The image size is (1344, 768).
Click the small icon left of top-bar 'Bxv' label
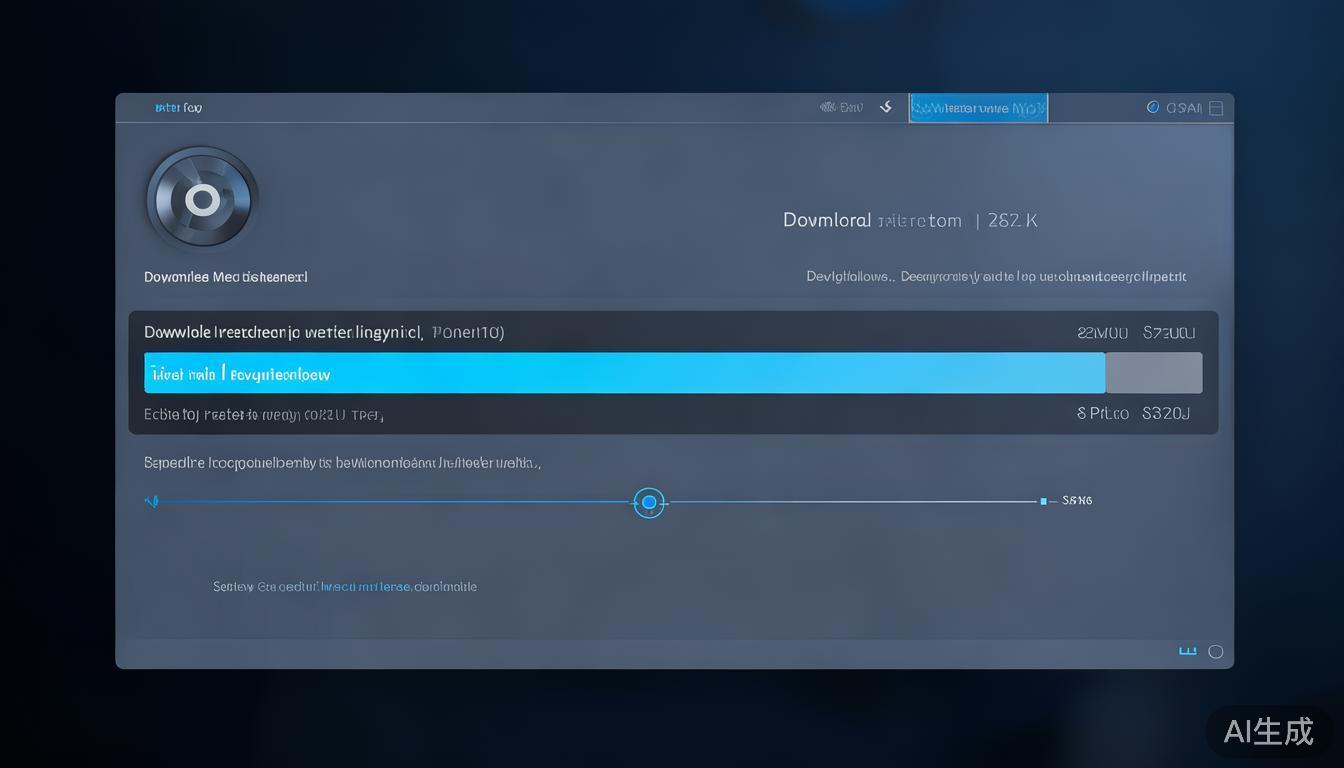[827, 107]
